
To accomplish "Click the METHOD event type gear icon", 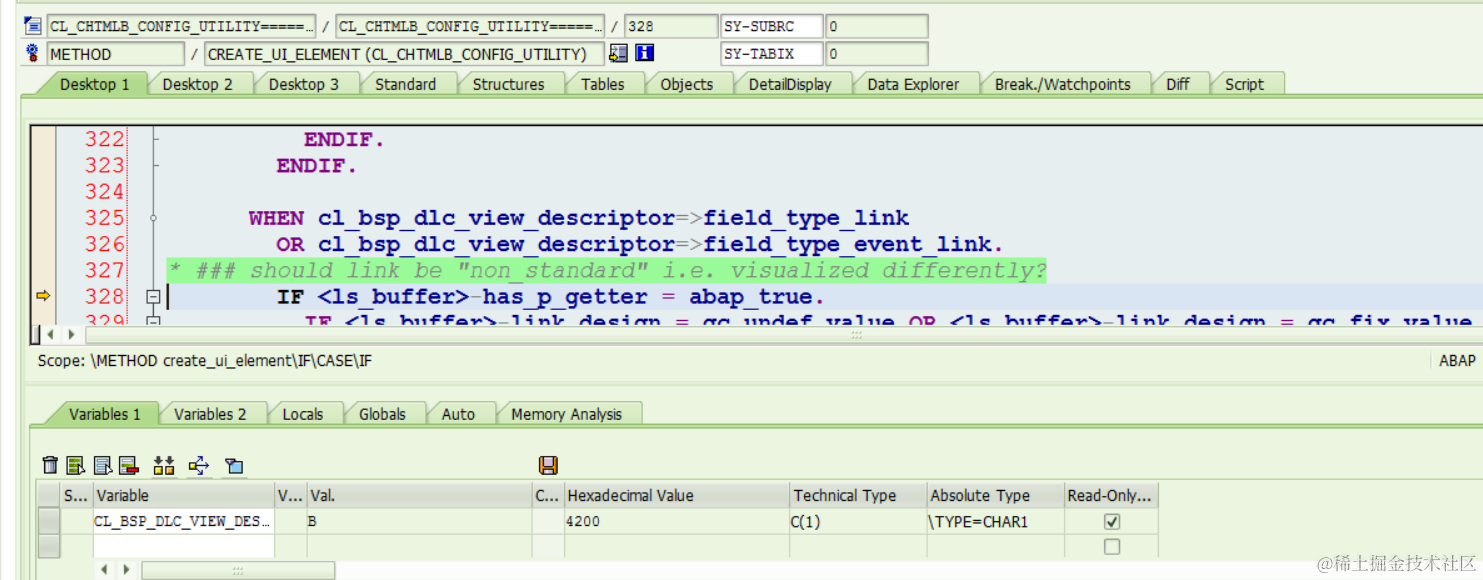I will 33,53.
